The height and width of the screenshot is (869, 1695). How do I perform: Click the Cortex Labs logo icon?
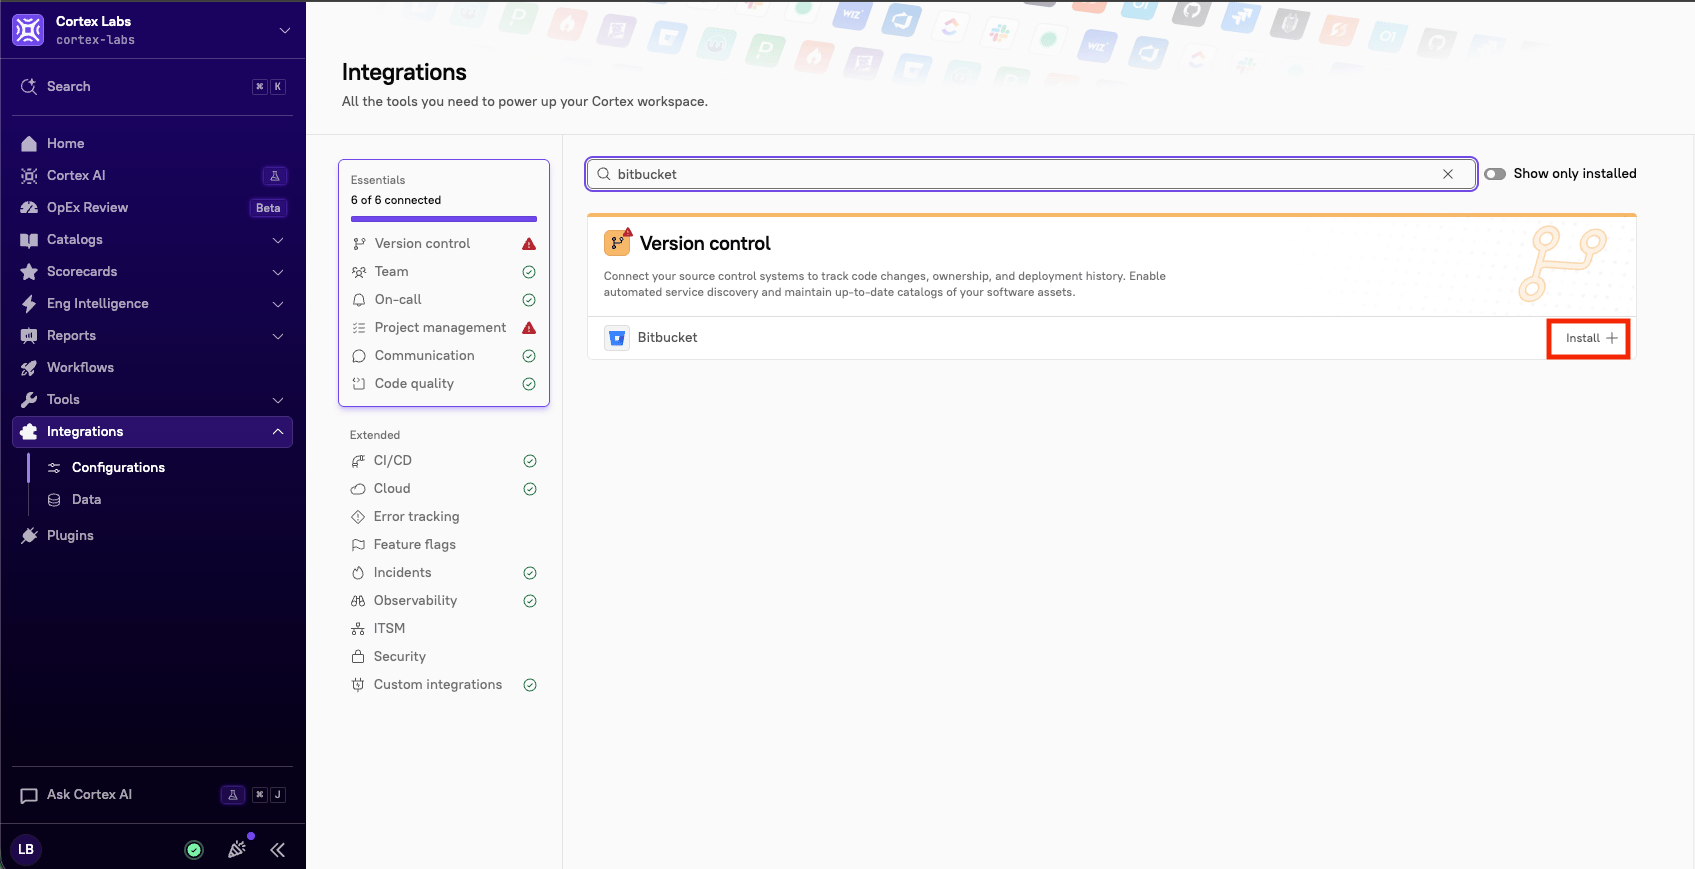(x=28, y=30)
